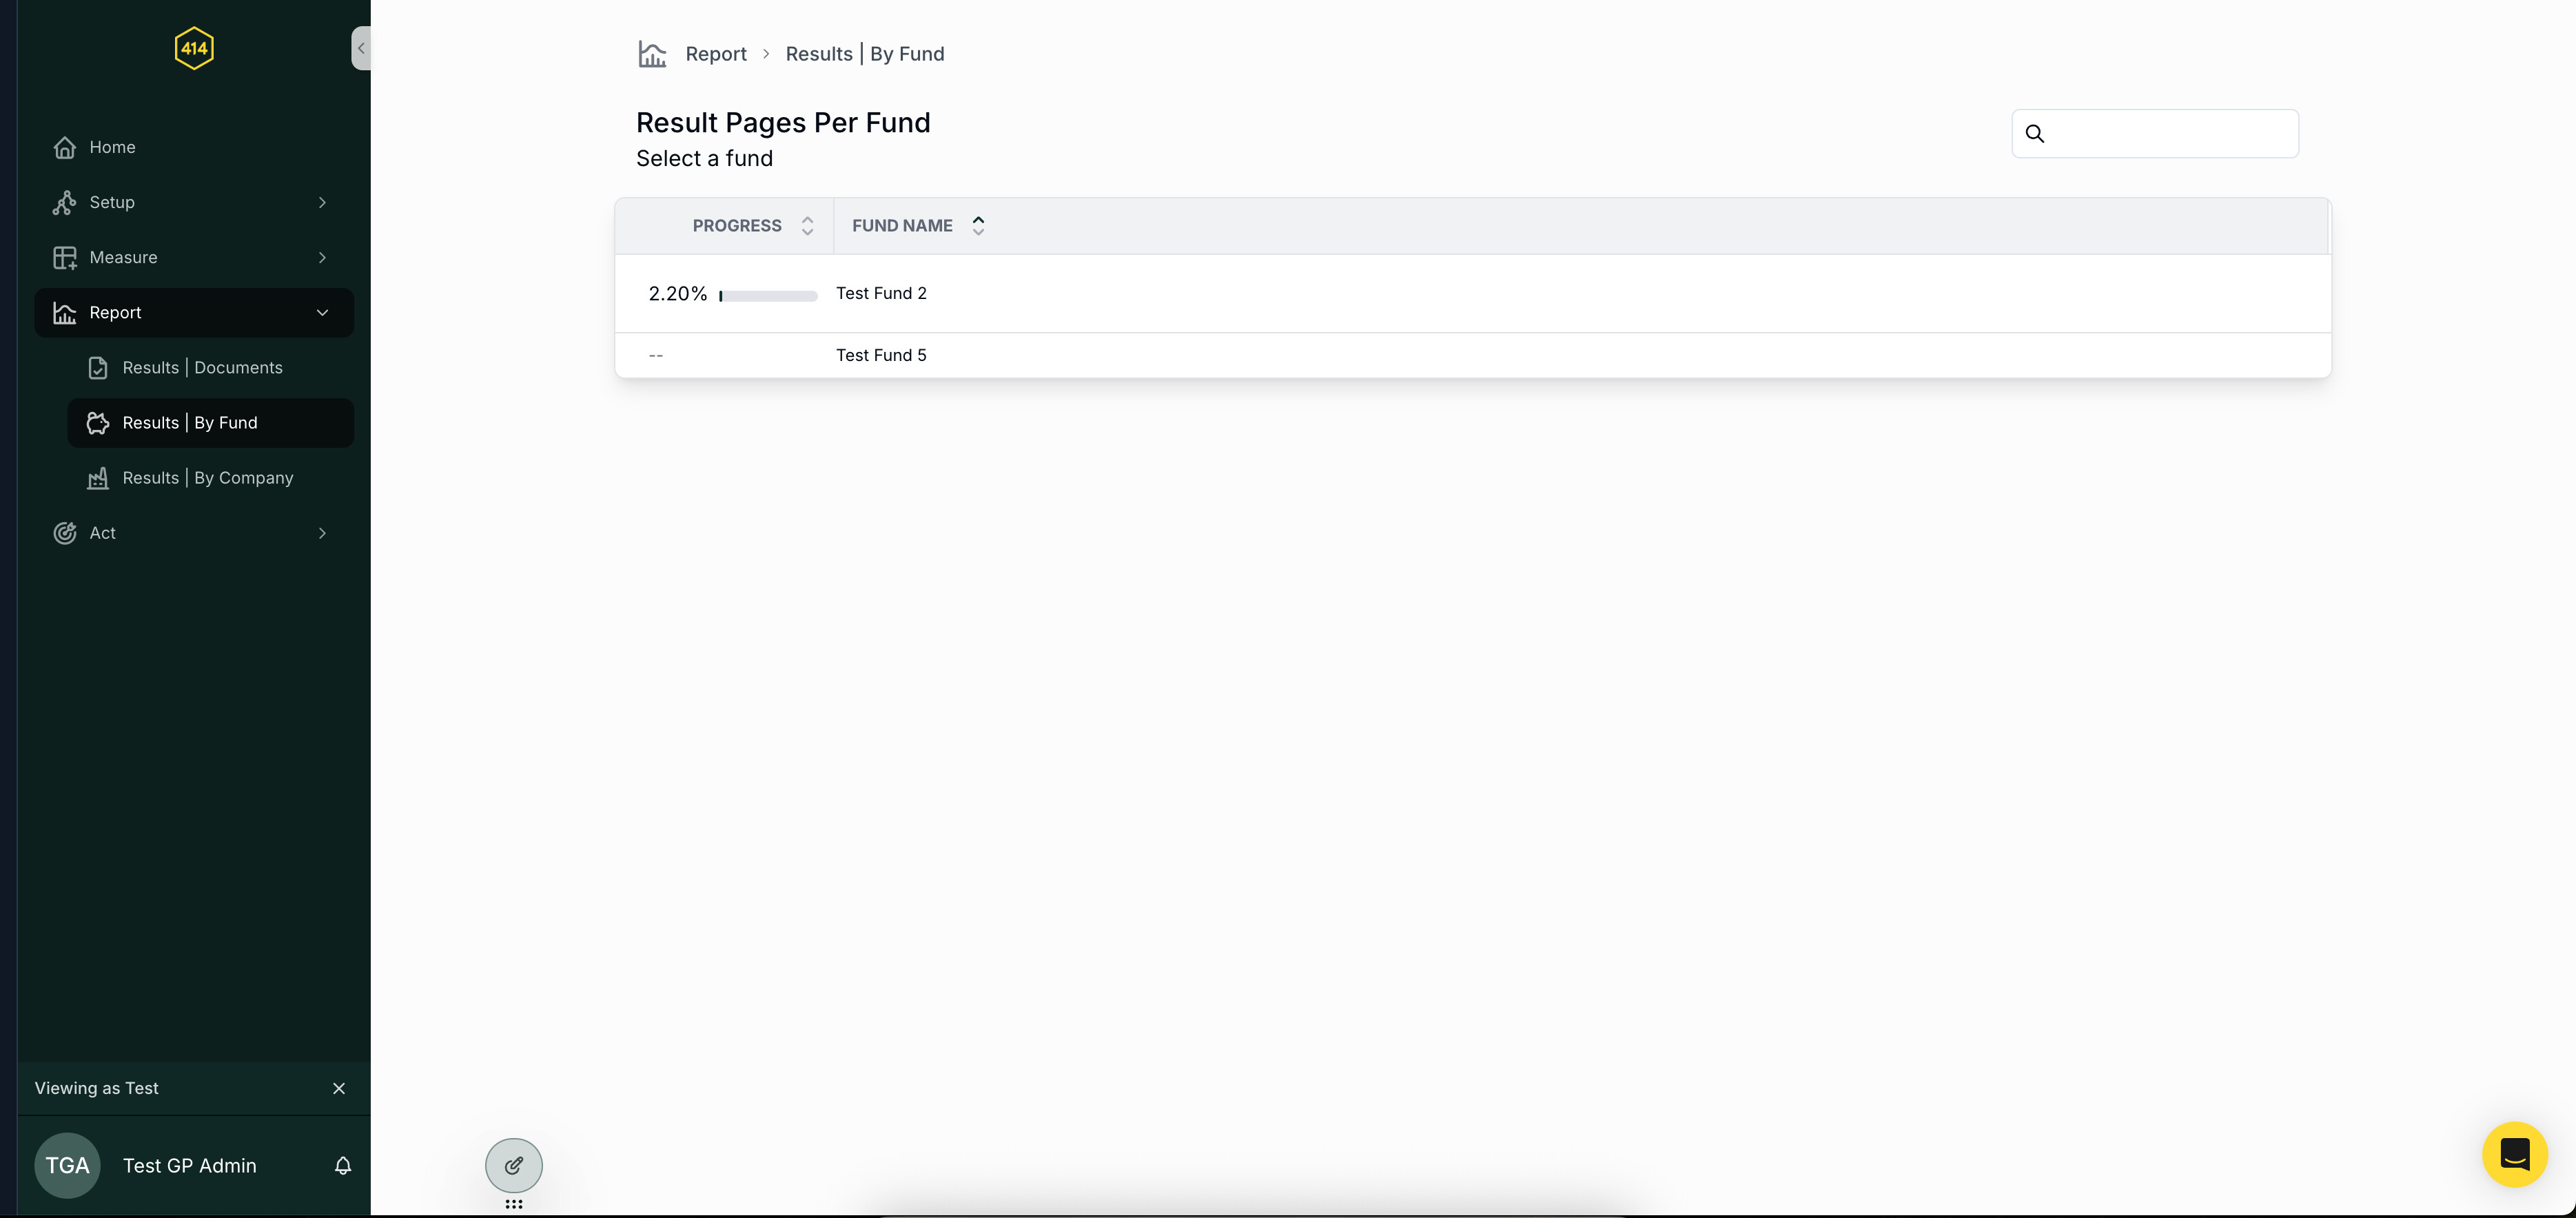The image size is (2576, 1218).
Task: Click the 414 hexagon logo
Action: 194,48
